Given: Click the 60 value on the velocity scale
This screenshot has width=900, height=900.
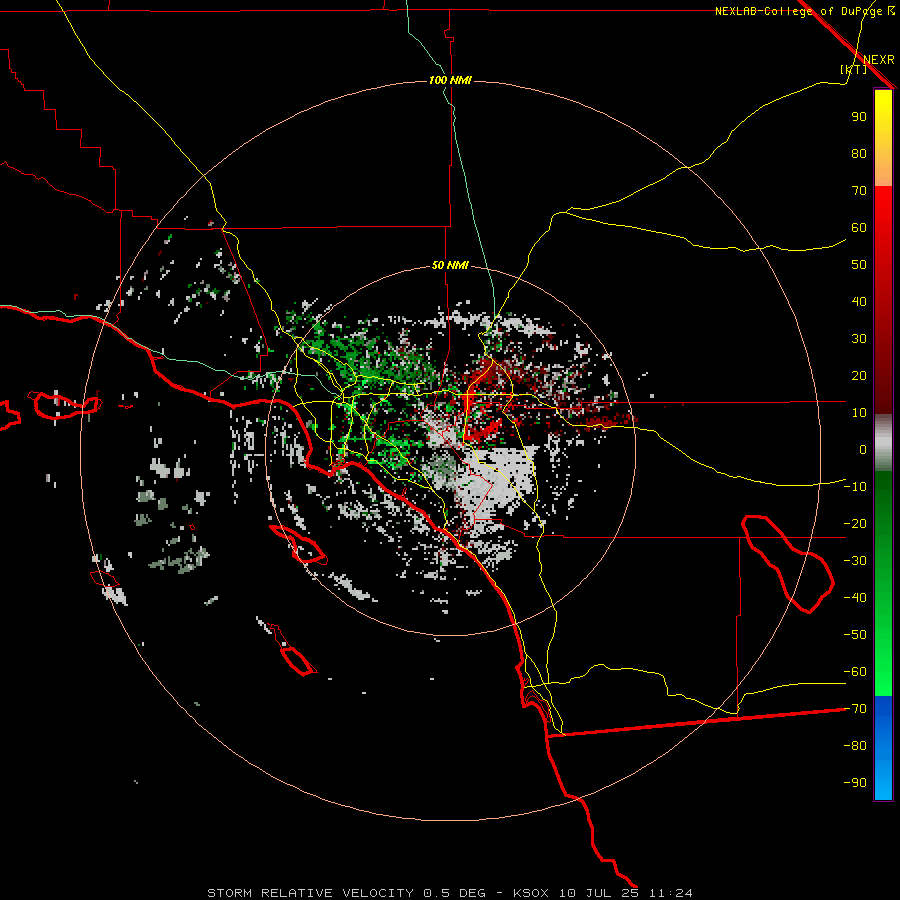Looking at the screenshot, I should [859, 228].
